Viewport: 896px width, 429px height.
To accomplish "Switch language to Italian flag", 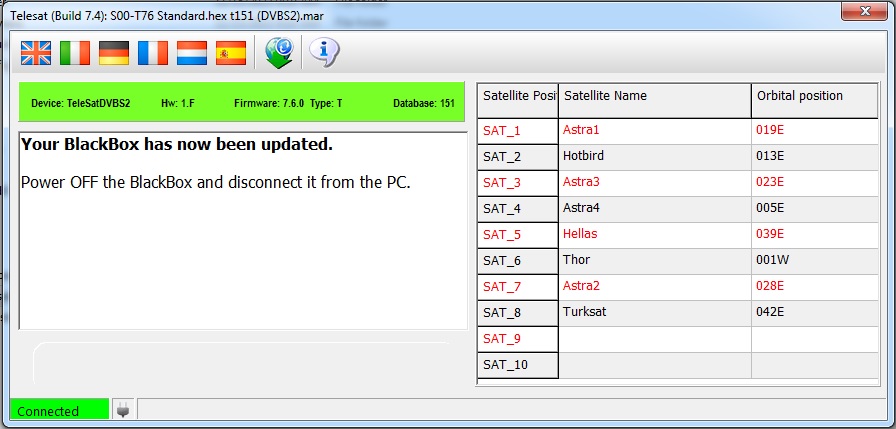I will pyautogui.click(x=75, y=53).
